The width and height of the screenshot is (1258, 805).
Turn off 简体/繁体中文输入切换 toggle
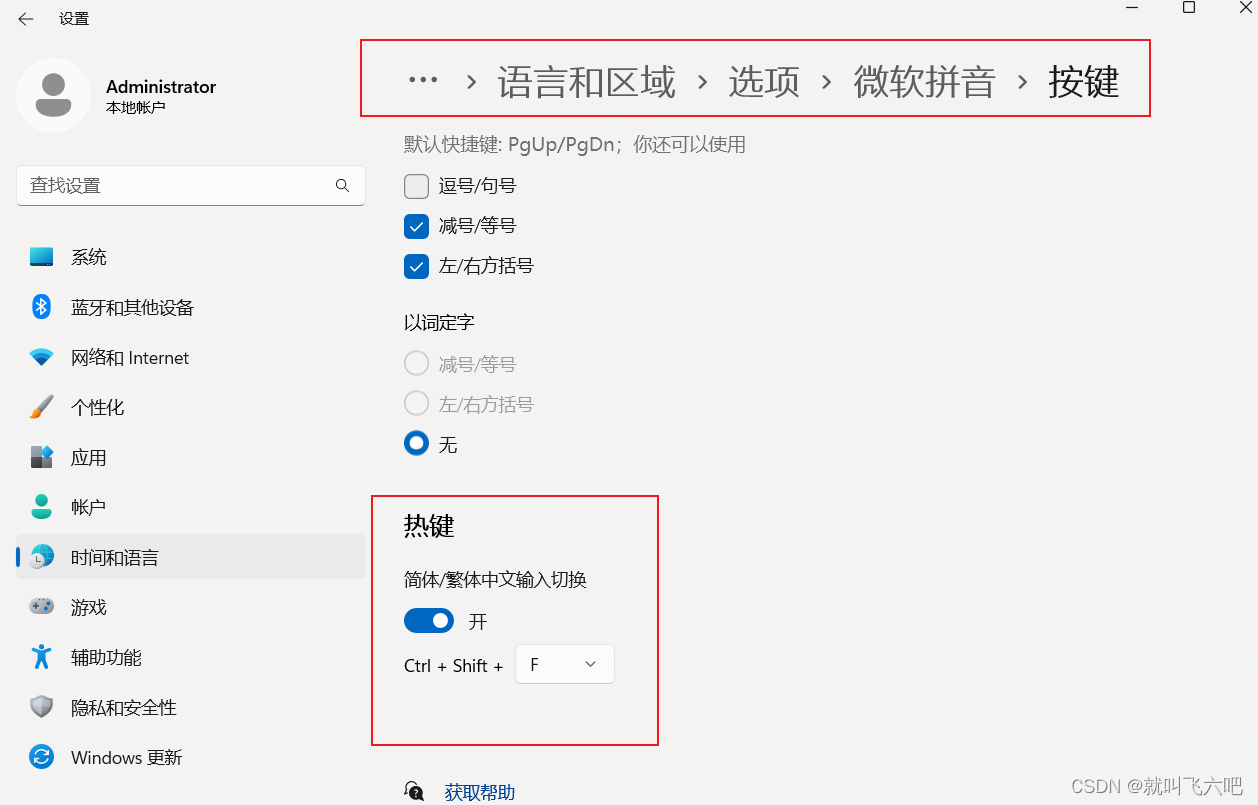[429, 621]
